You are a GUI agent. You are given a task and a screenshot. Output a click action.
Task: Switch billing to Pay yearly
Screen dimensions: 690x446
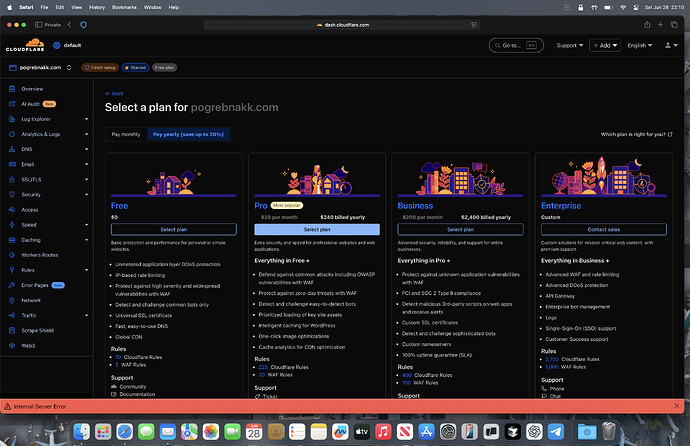(x=188, y=134)
